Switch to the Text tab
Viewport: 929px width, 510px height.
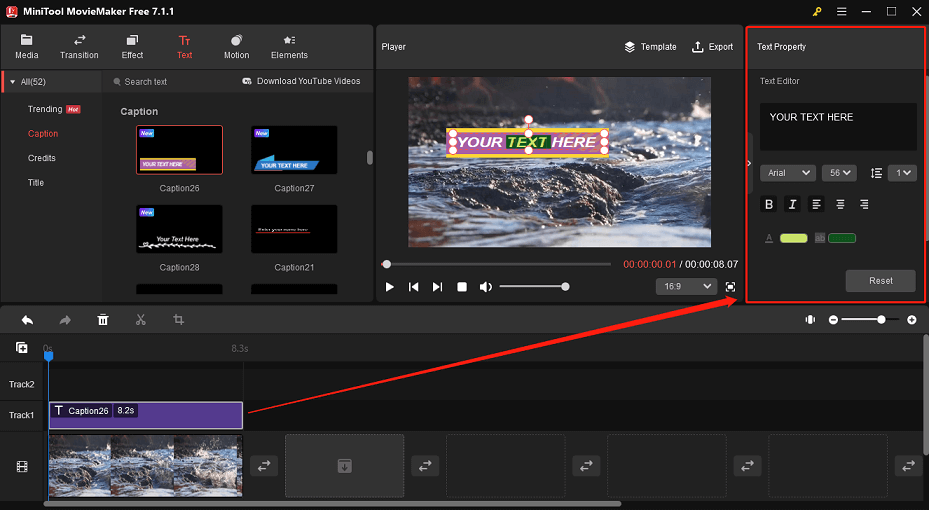pos(184,47)
